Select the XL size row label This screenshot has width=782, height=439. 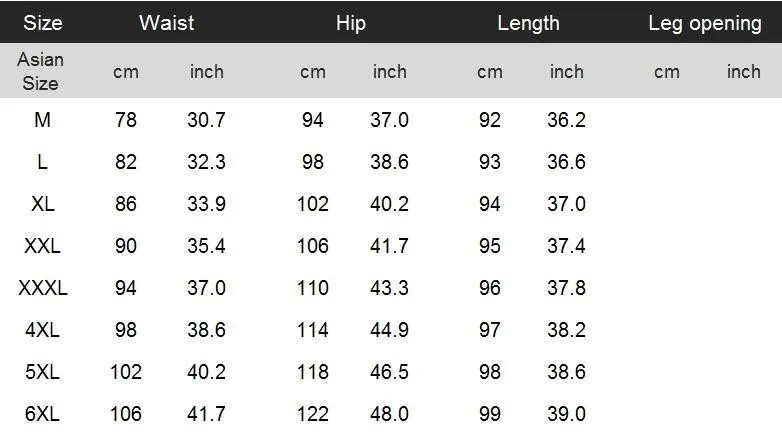(42, 204)
